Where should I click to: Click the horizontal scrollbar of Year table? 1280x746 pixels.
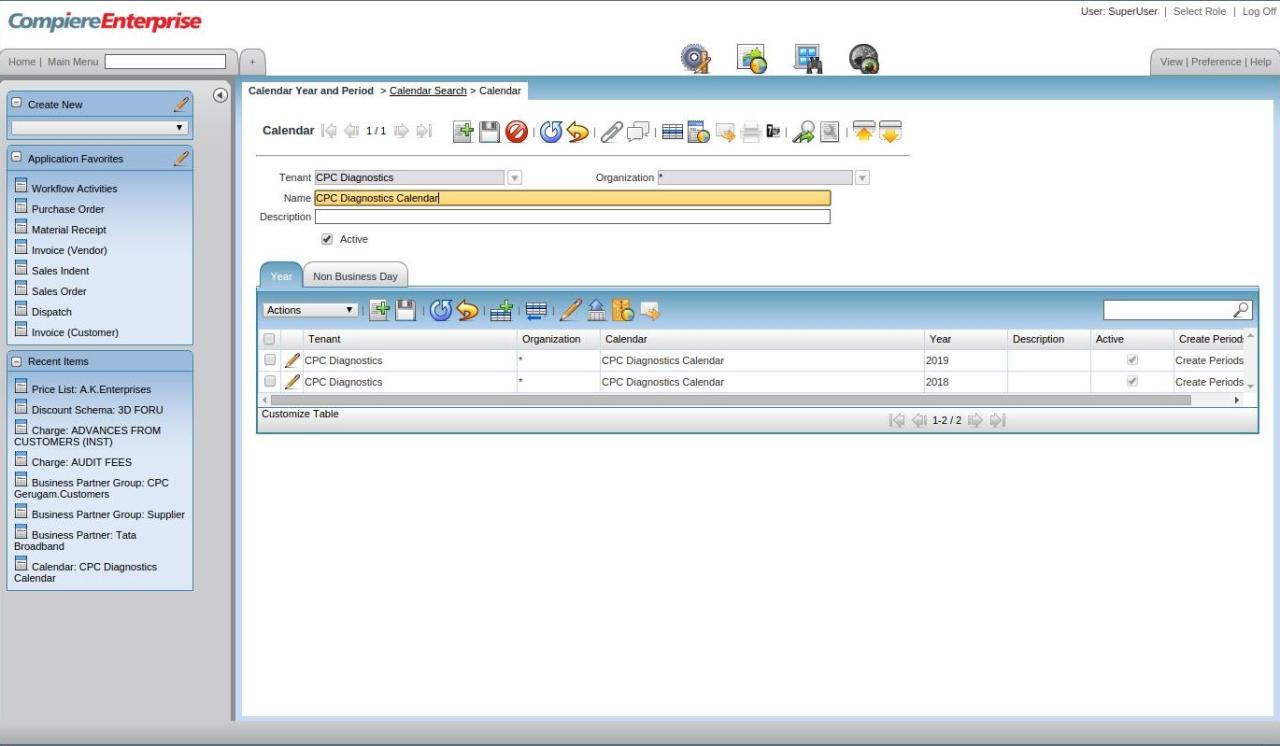point(731,399)
